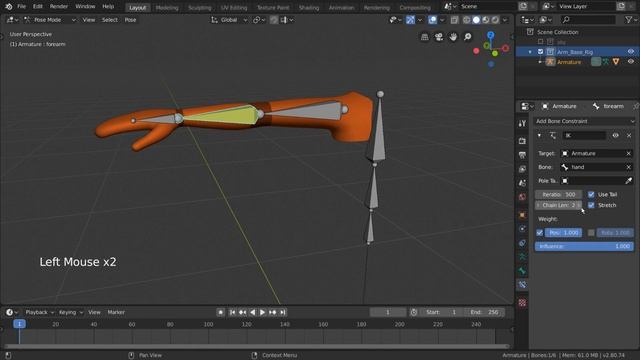
Task: Open the Add Bone Constraint dropdown
Action: pos(584,121)
